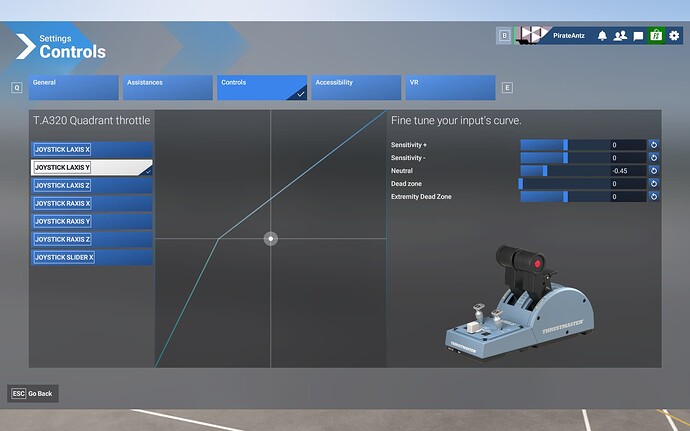
Task: Reset the Sensitivity + value
Action: click(x=654, y=145)
